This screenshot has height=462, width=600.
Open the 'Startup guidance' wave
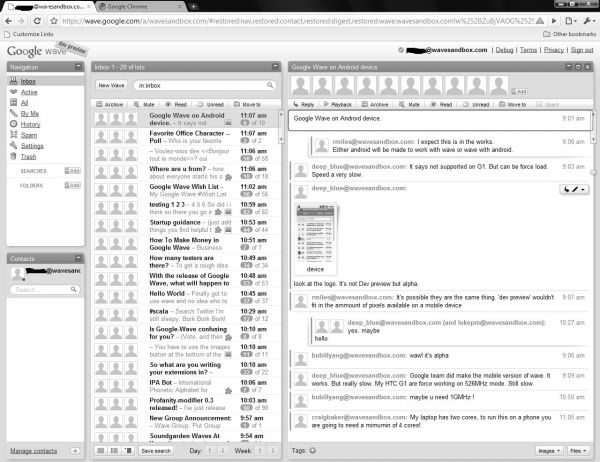[186, 226]
